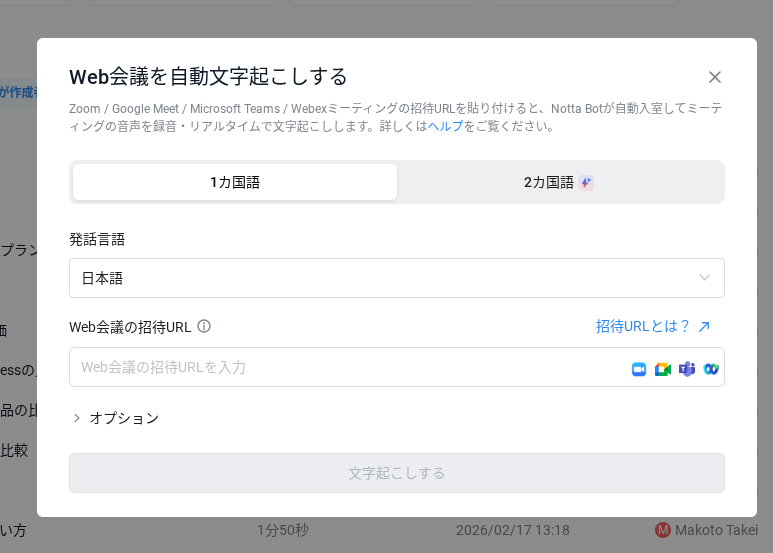Click the red M avatar of Makoto Takei
The image size is (773, 553).
[x=662, y=530]
